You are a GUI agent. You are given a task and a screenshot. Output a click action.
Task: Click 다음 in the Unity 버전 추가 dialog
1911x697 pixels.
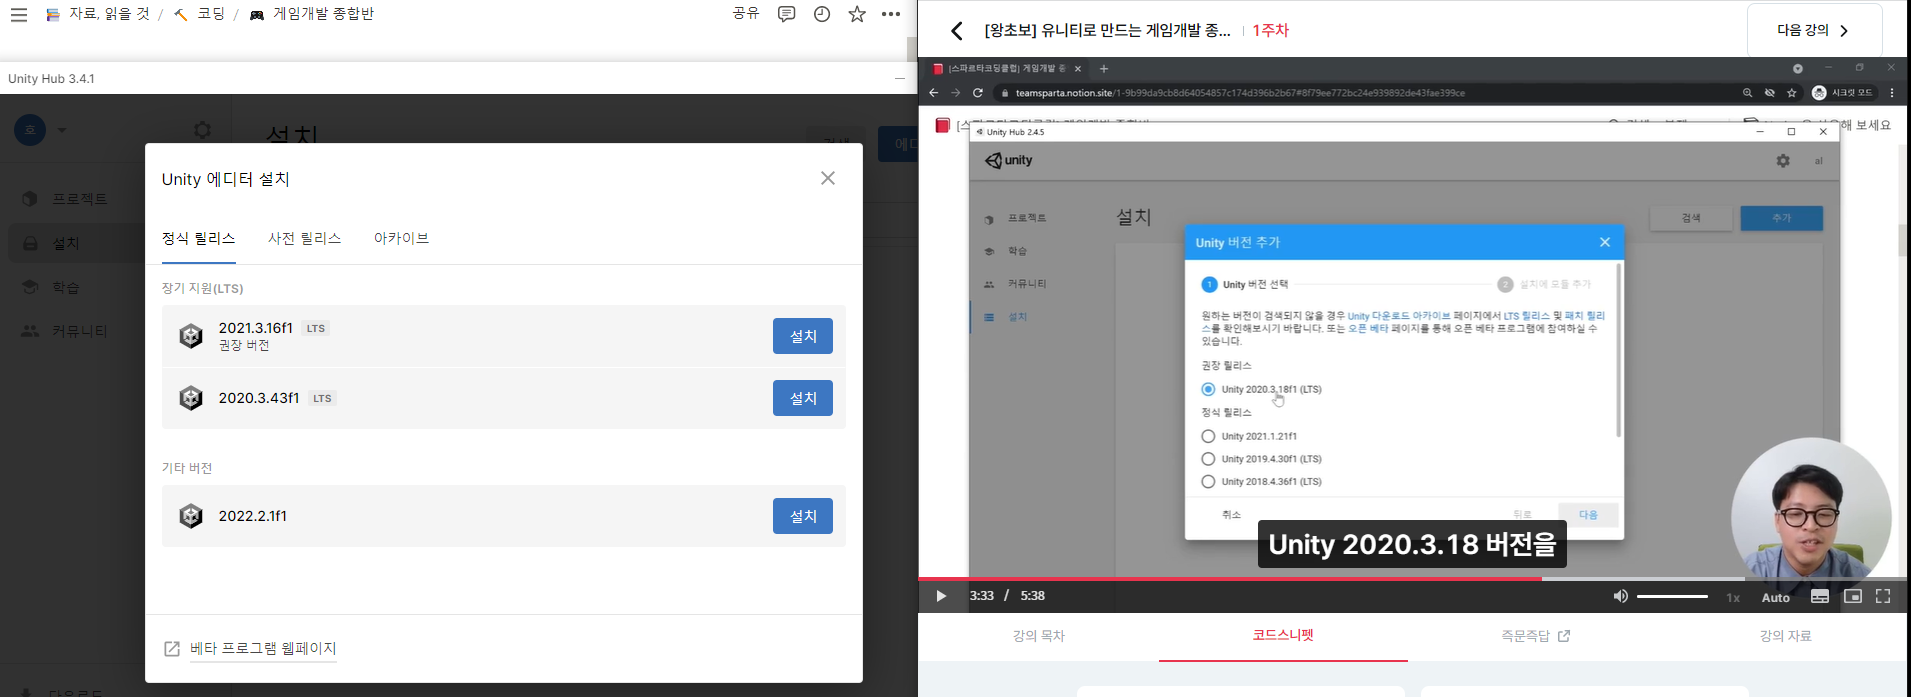[x=1588, y=514]
